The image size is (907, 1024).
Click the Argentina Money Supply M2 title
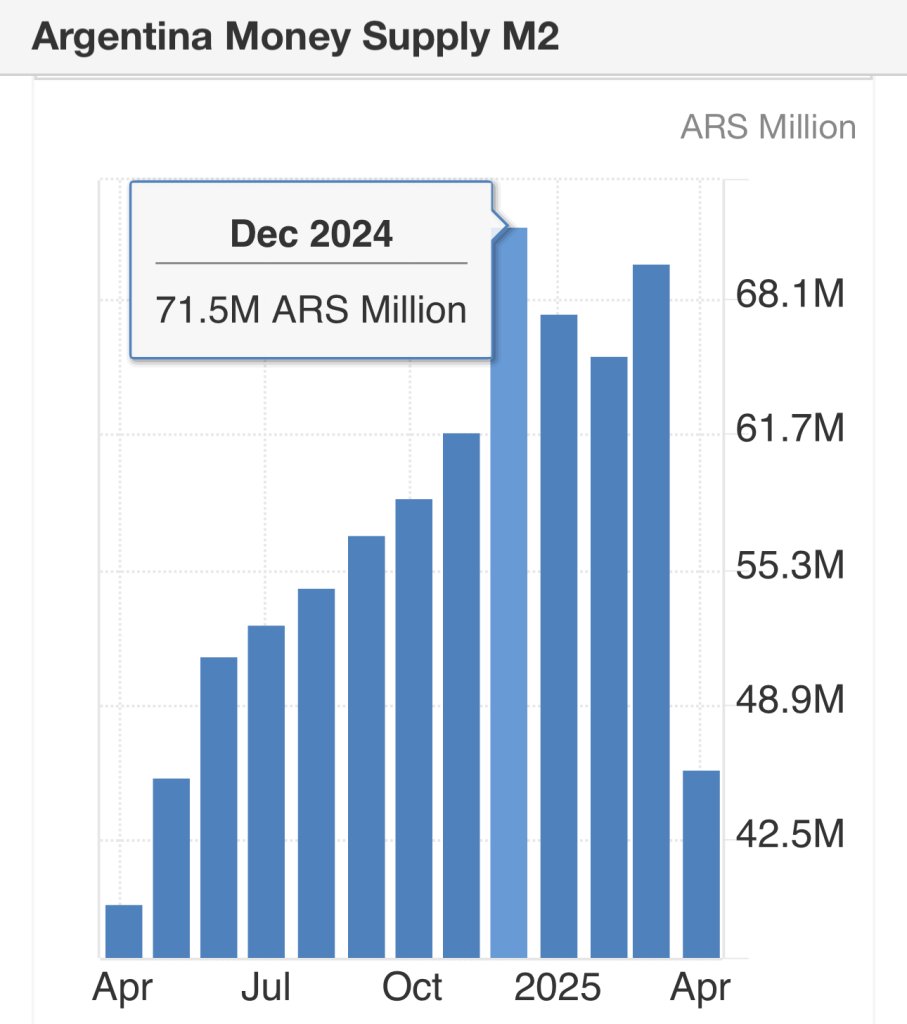click(x=295, y=37)
